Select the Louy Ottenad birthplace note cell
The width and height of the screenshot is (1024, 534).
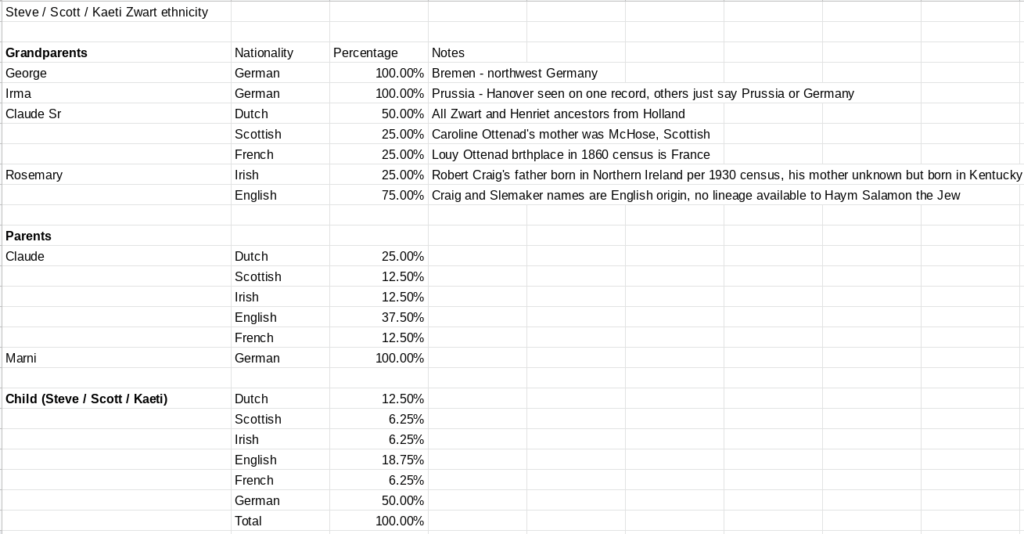point(570,155)
